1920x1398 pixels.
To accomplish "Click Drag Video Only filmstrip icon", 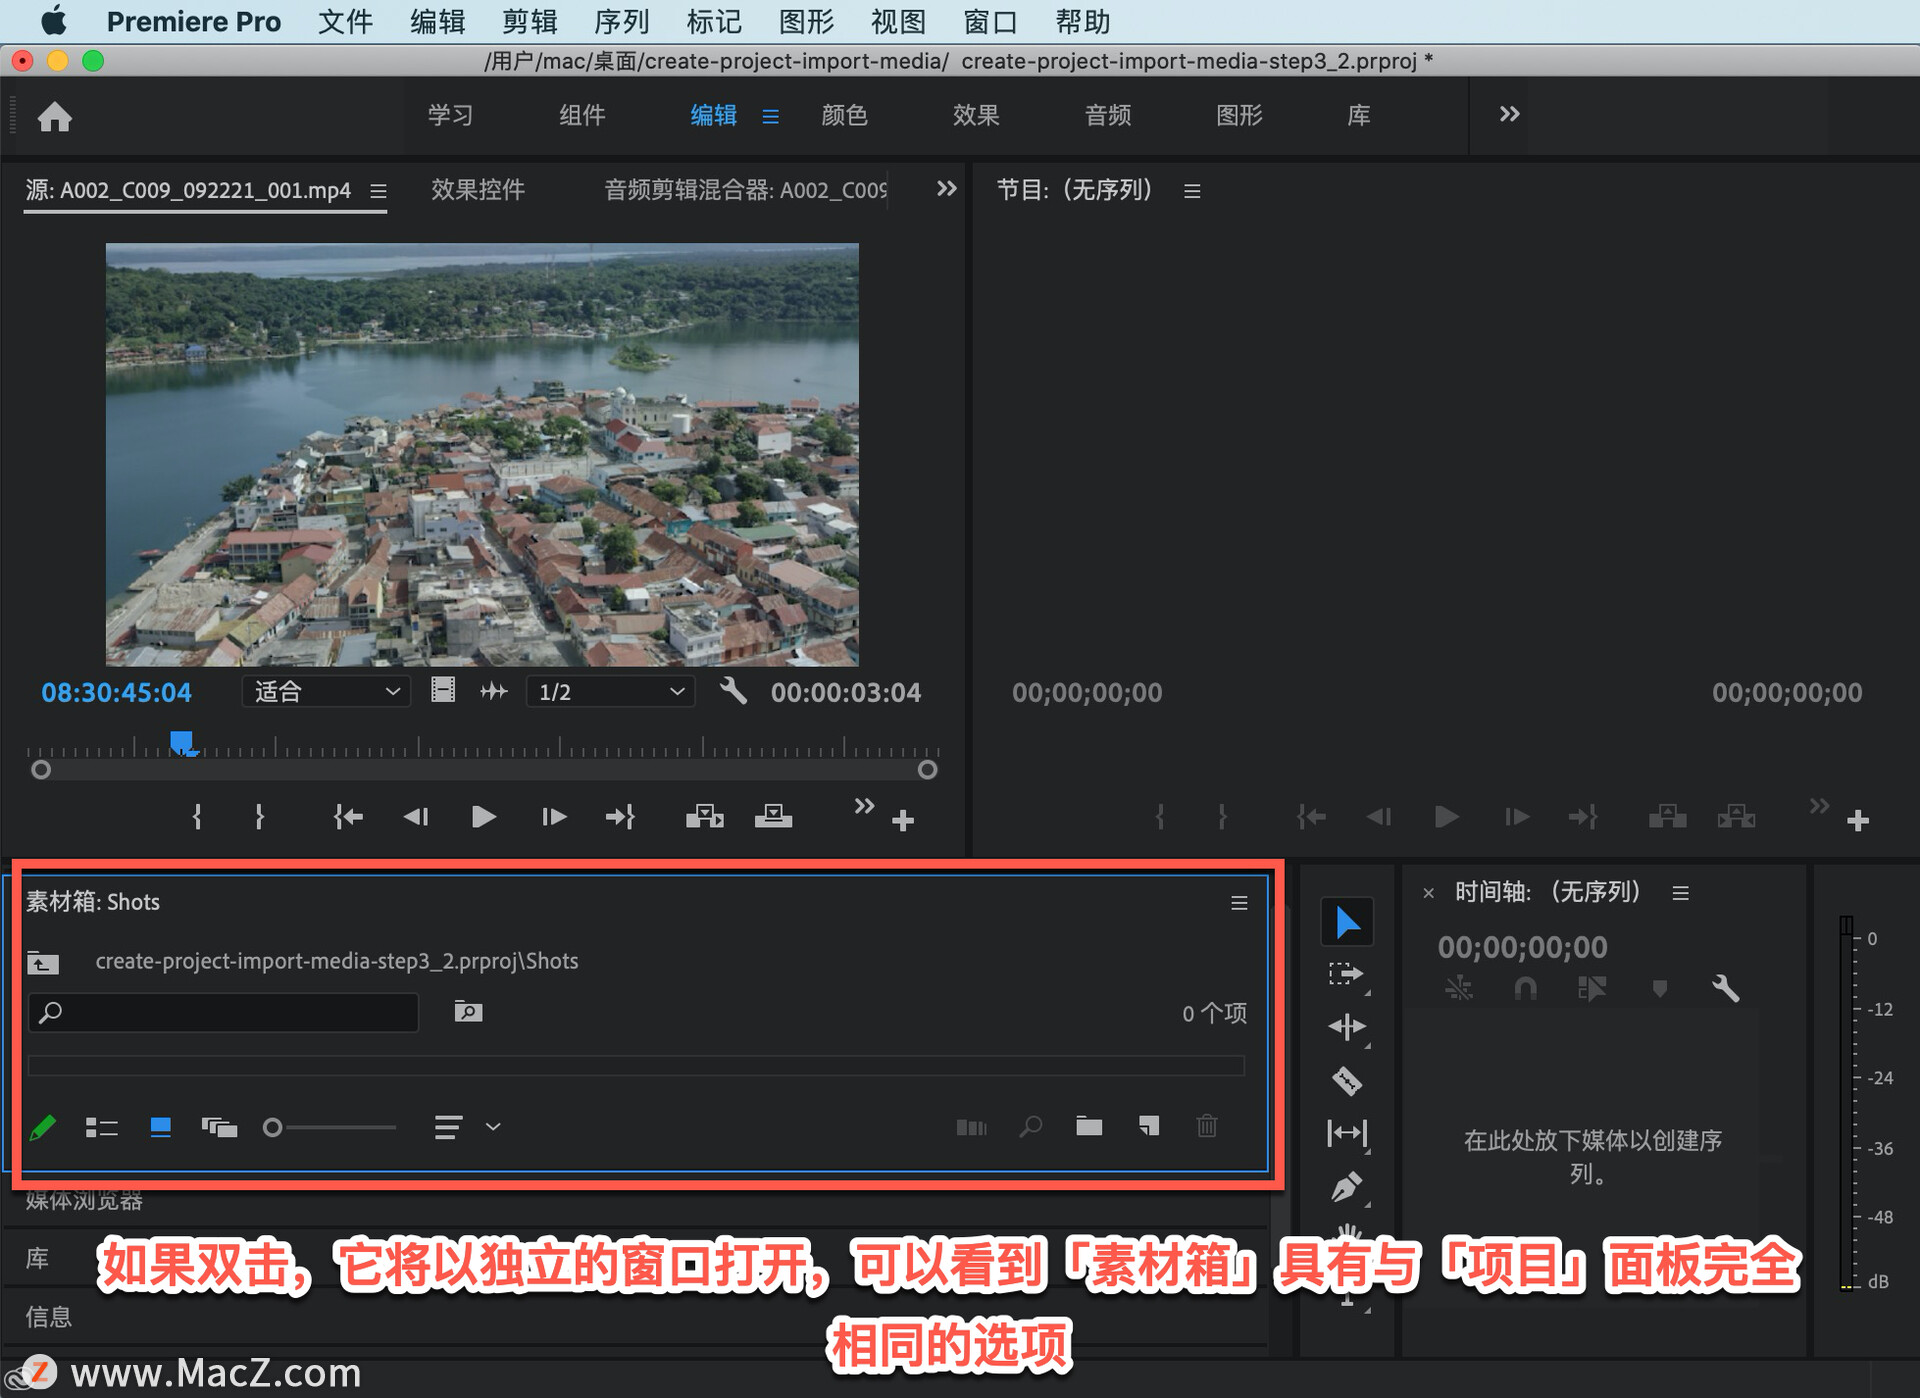I will pos(443,691).
